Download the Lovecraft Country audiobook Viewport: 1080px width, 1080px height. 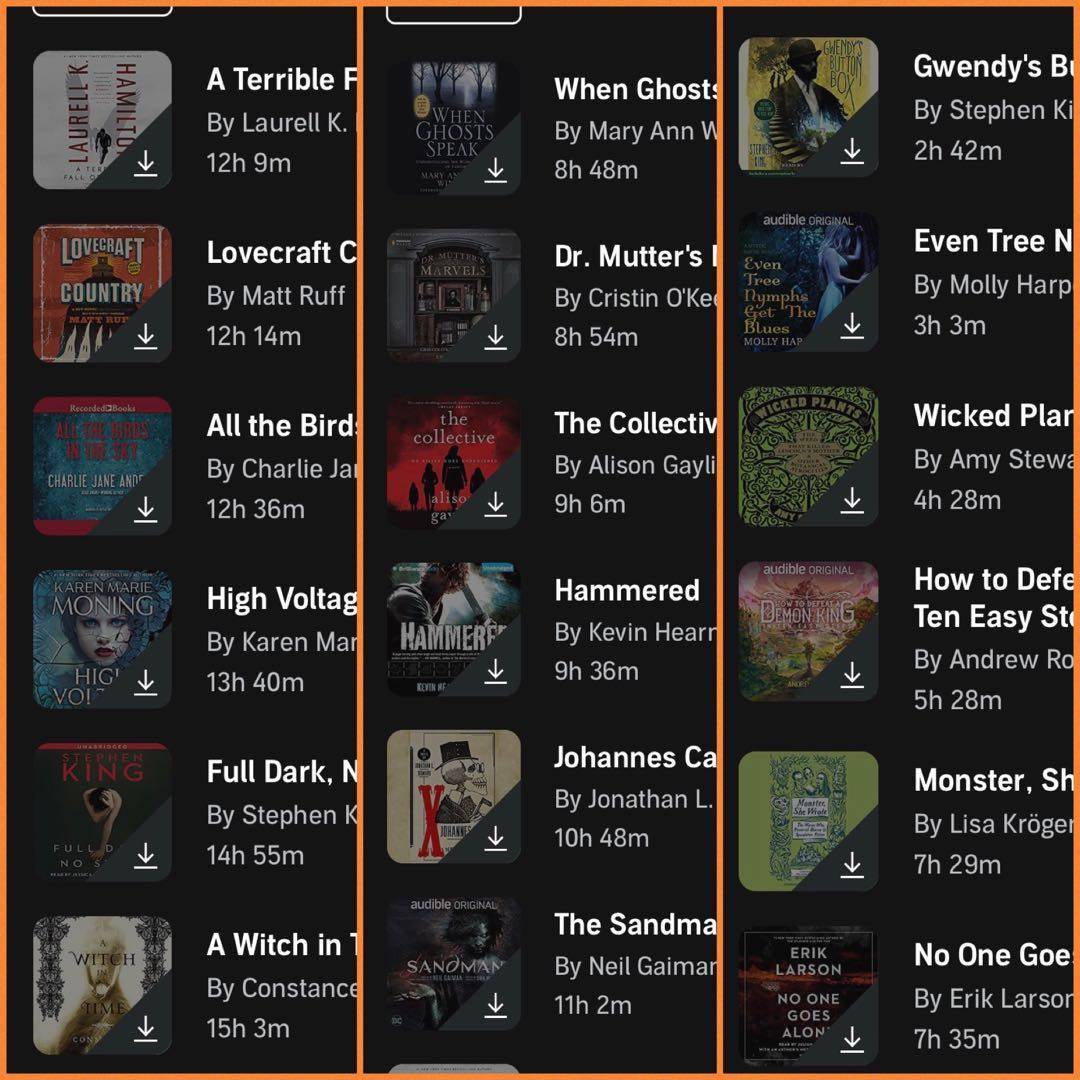(x=145, y=336)
